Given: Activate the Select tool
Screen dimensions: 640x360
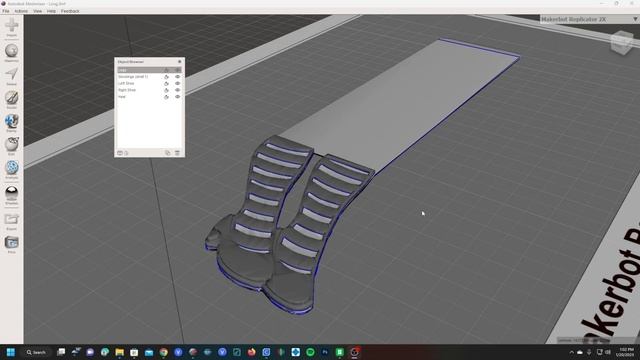Looking at the screenshot, I should (x=11, y=76).
